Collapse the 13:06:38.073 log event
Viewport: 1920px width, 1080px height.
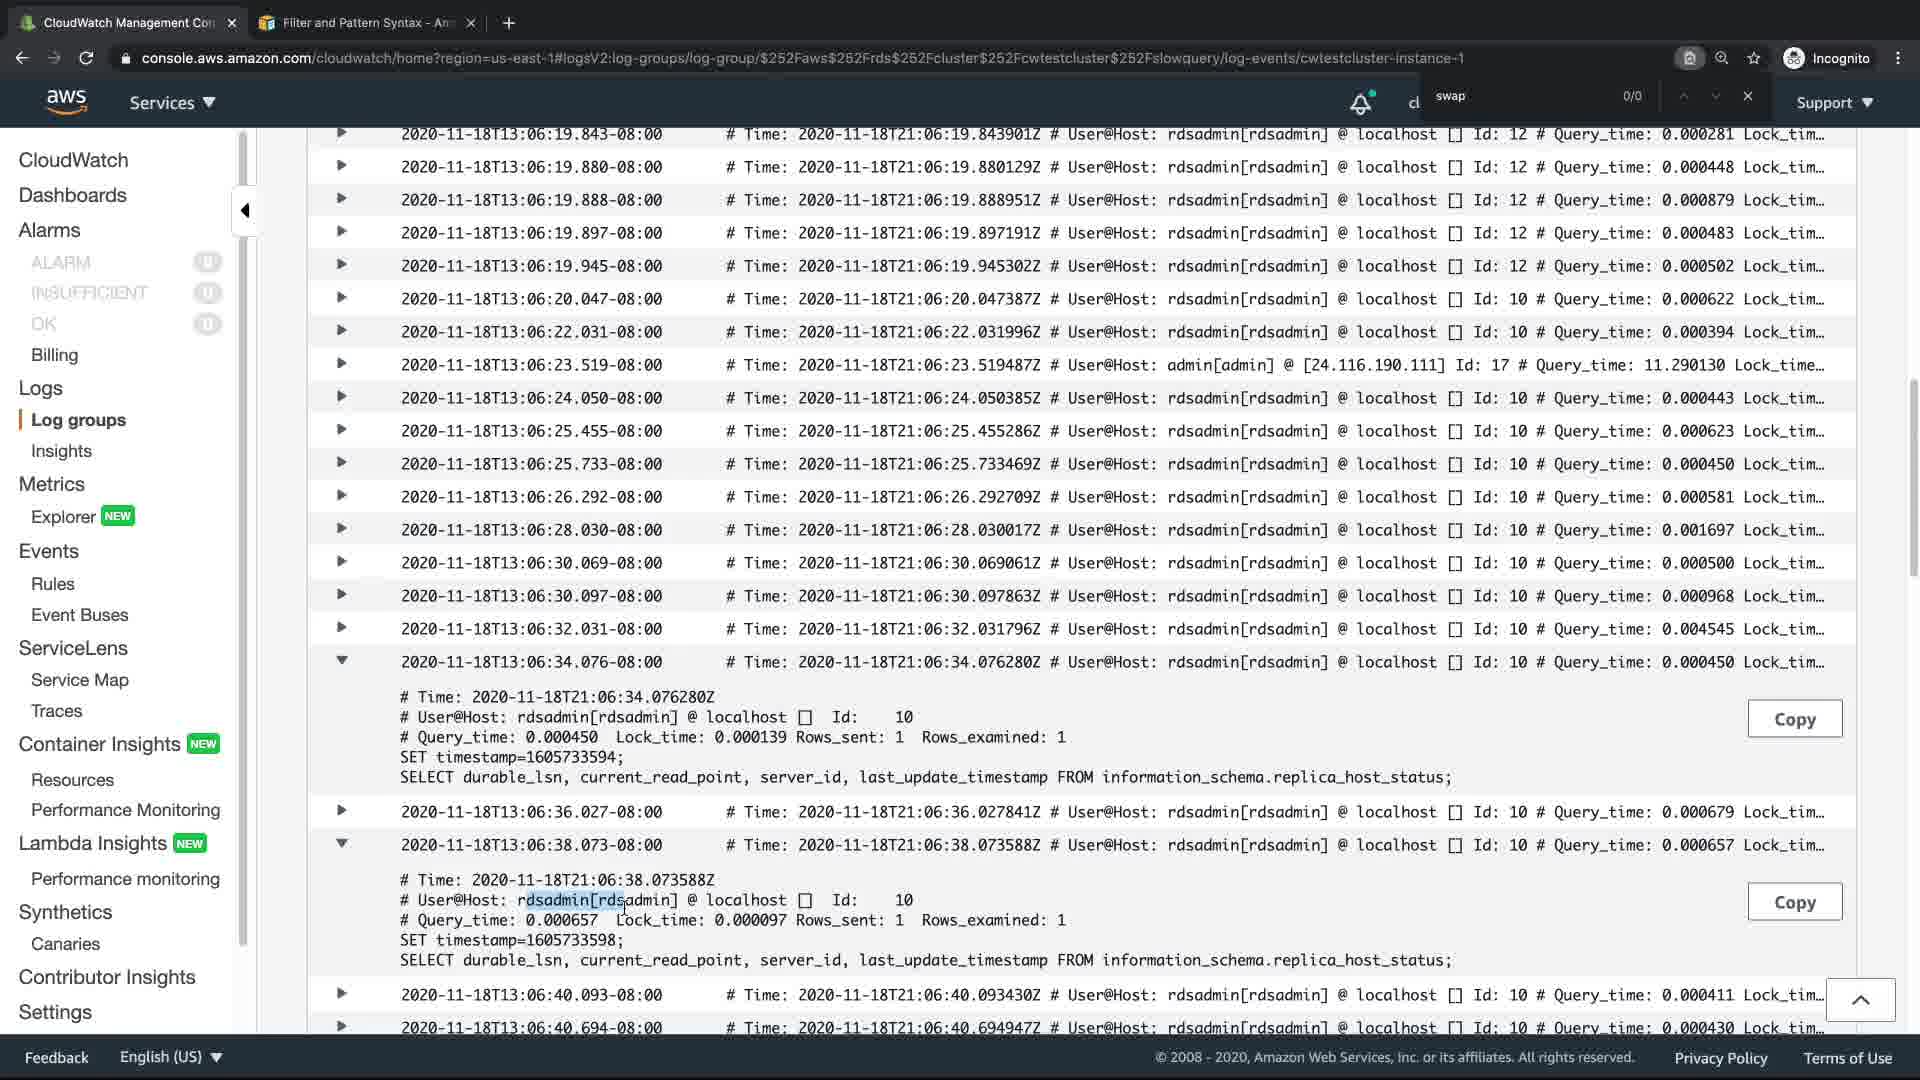(x=341, y=844)
